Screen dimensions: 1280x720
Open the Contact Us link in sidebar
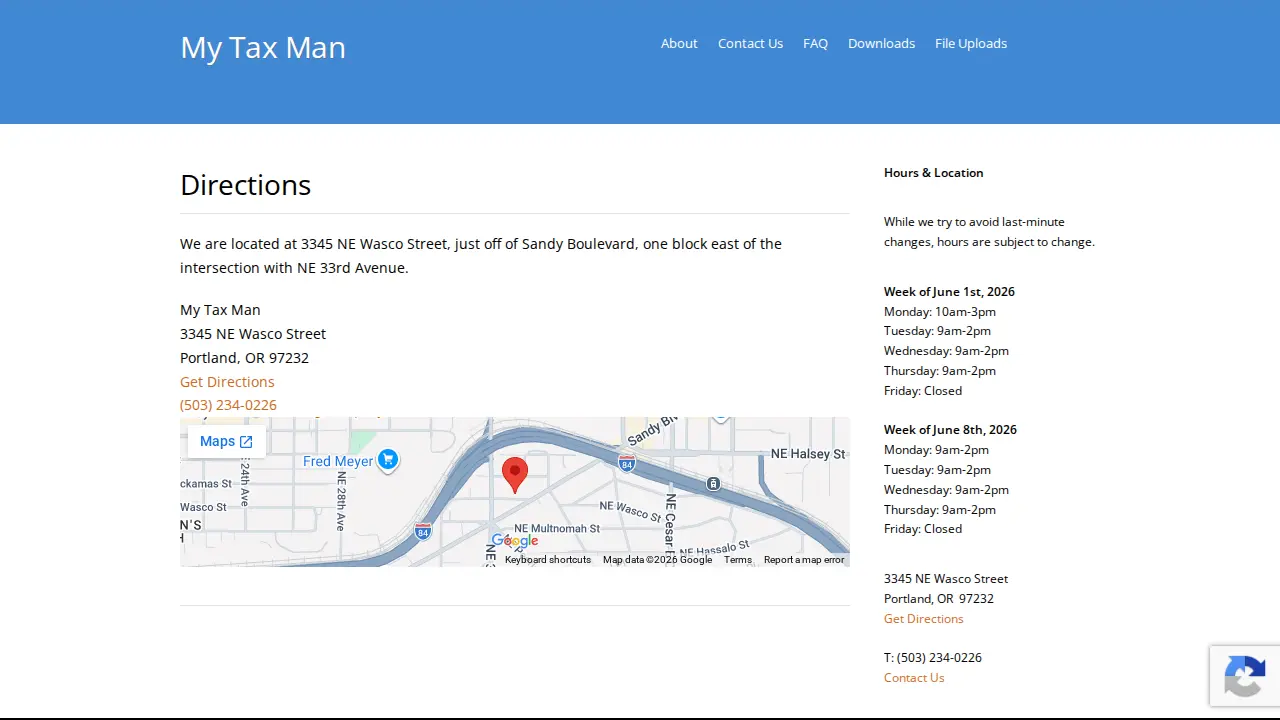[x=914, y=677]
